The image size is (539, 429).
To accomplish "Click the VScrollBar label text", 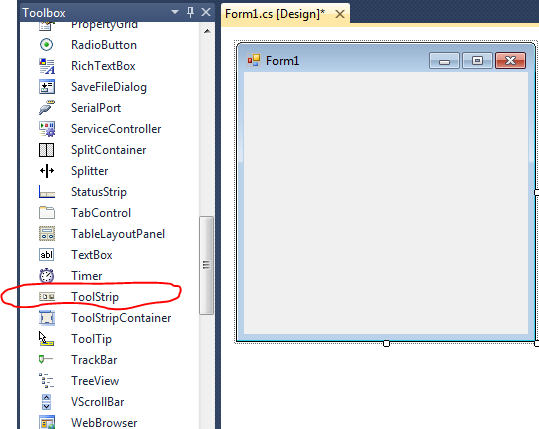I will [x=98, y=402].
